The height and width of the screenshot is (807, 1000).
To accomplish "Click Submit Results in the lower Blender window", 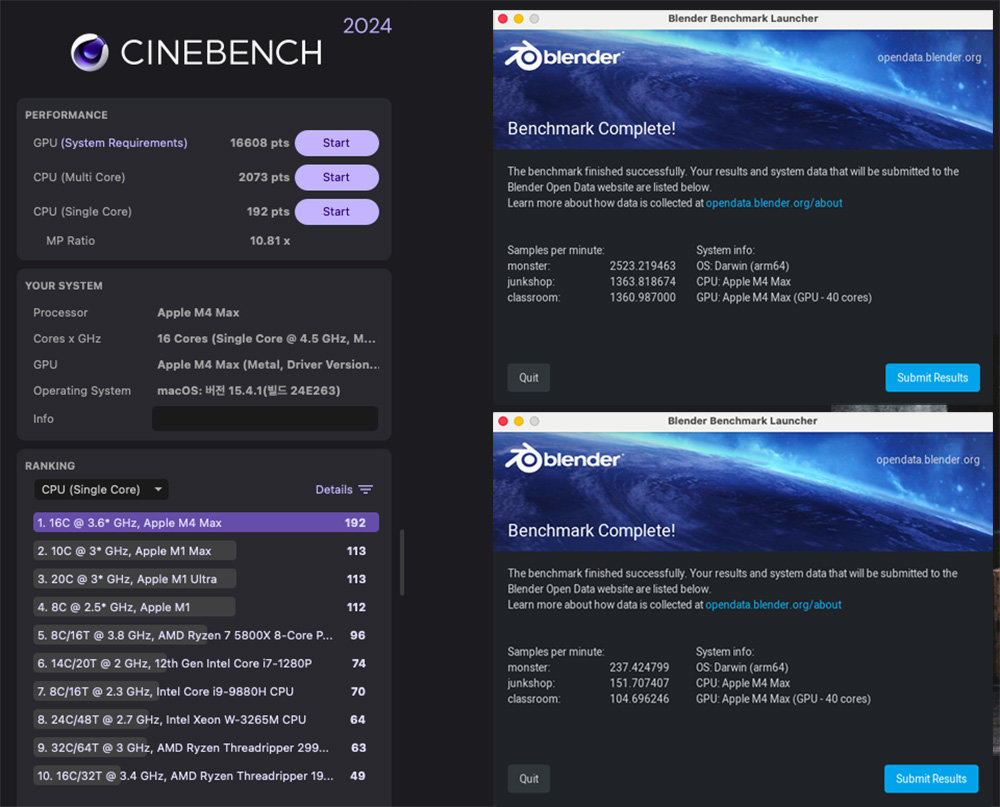I will pos(931,779).
